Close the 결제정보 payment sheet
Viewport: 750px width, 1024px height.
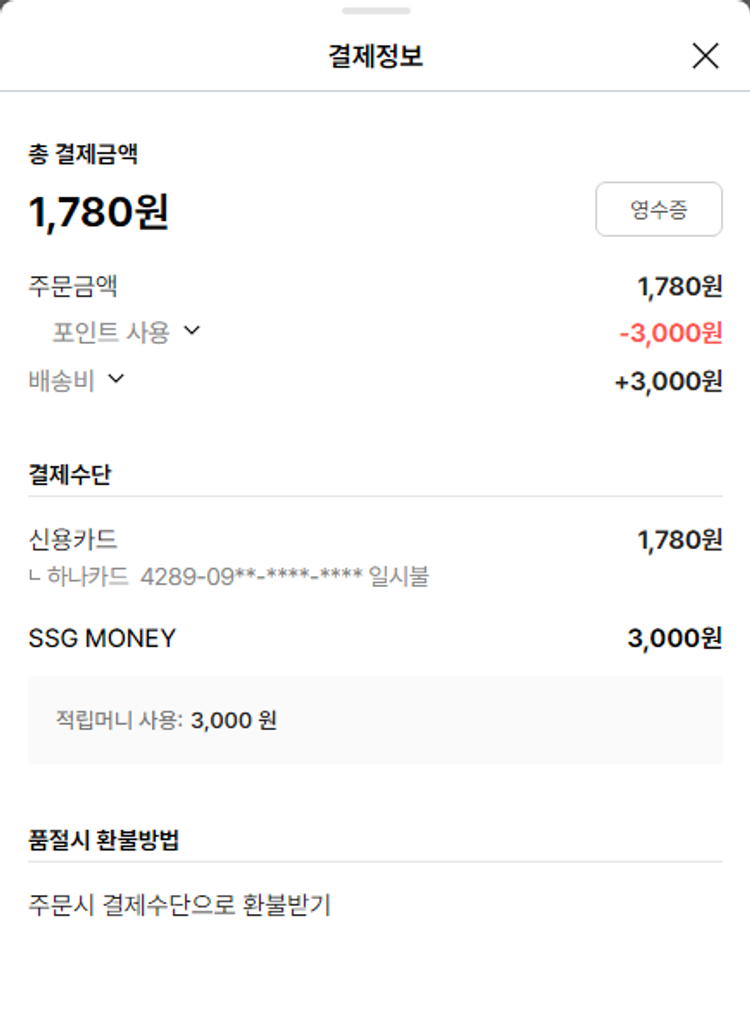[705, 56]
